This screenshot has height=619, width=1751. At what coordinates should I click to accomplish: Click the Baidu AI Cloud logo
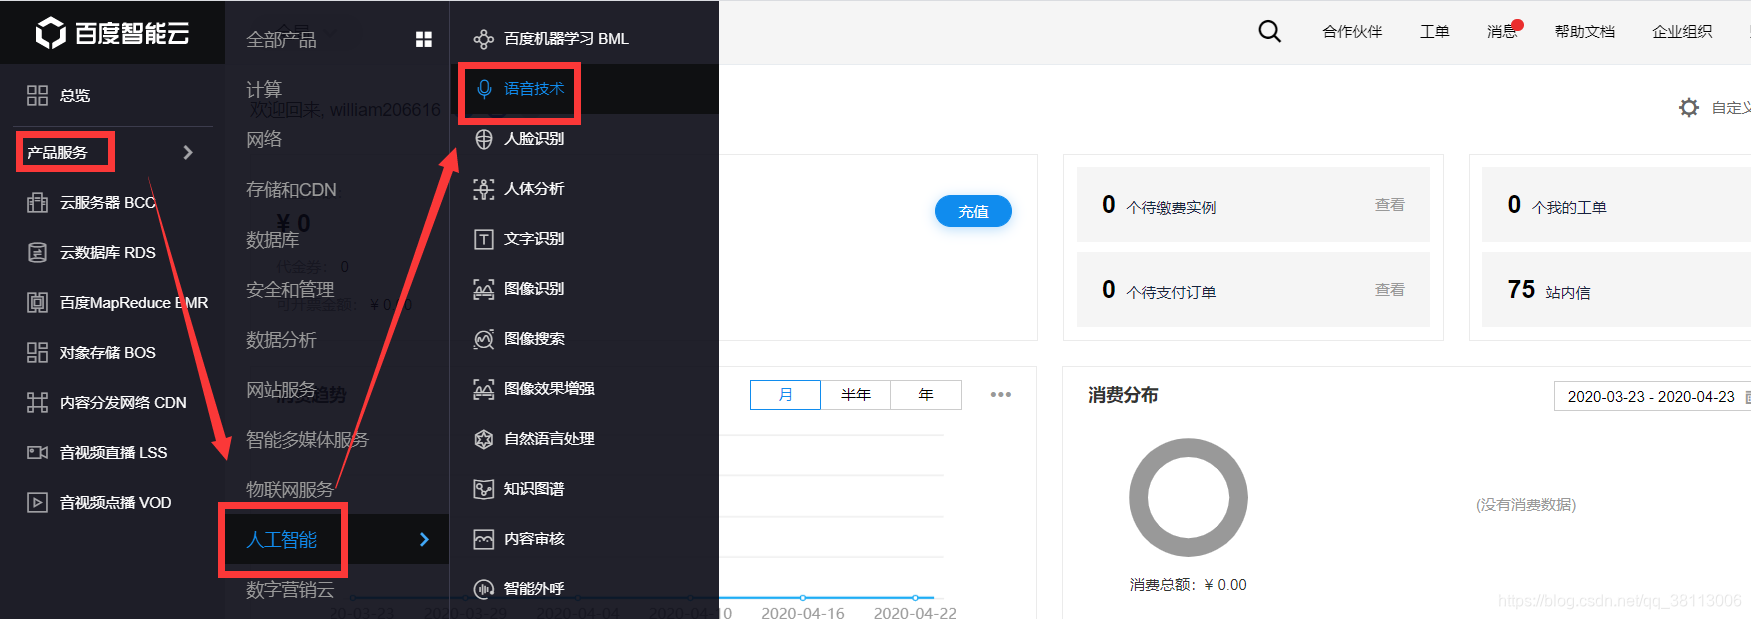[112, 33]
